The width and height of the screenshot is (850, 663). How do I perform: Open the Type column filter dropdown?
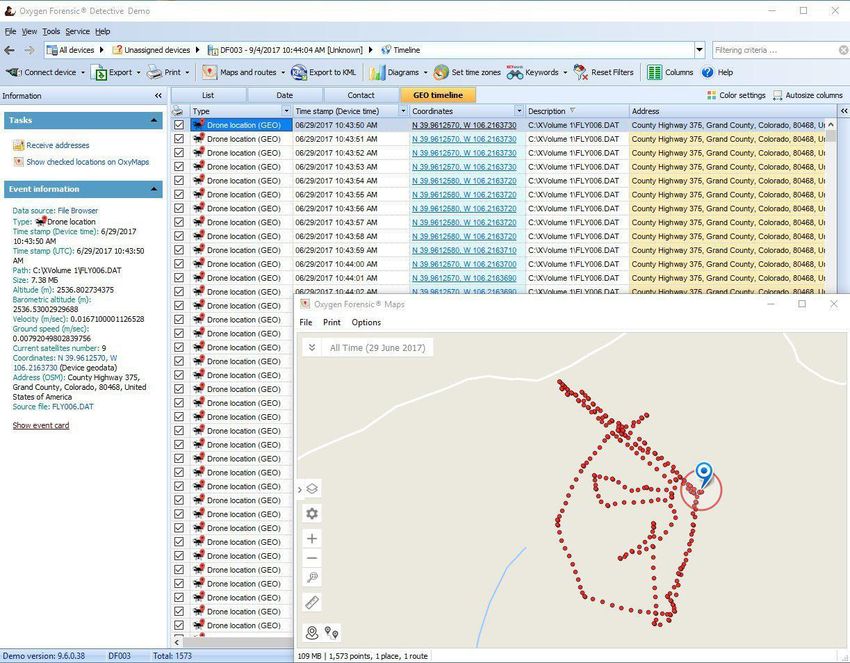coord(286,111)
